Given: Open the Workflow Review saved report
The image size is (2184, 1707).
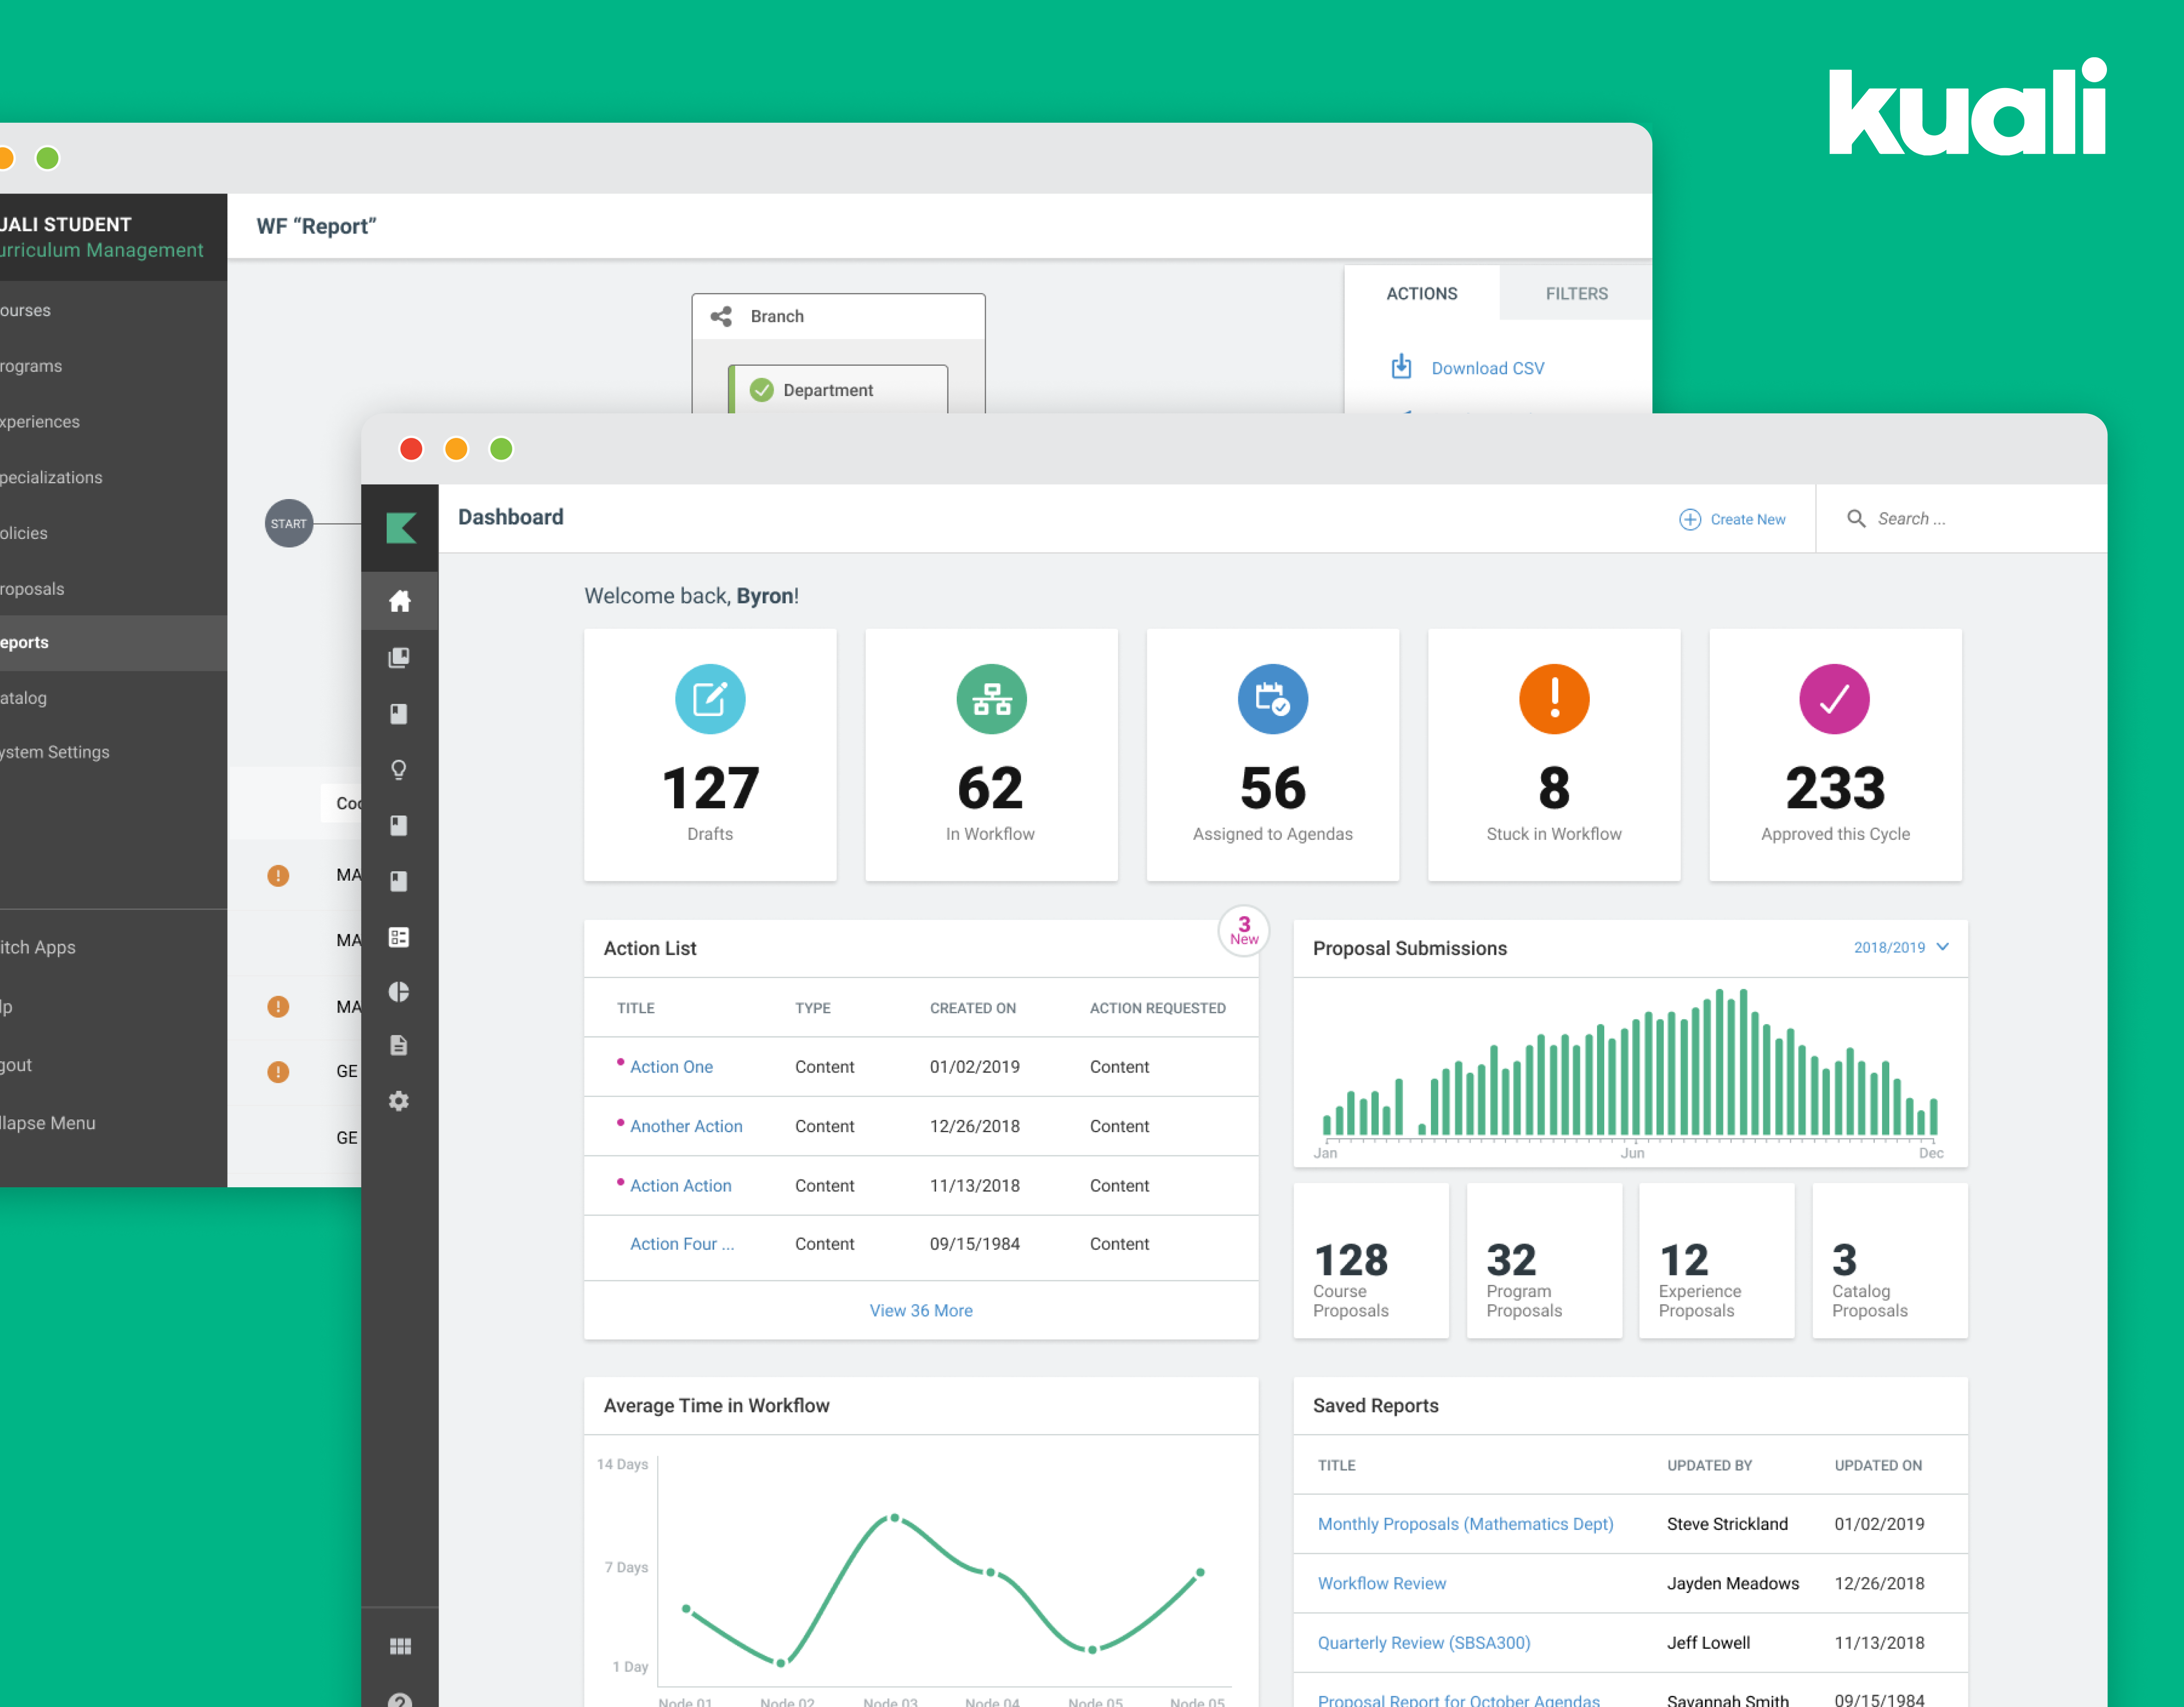Looking at the screenshot, I should 1381,1583.
